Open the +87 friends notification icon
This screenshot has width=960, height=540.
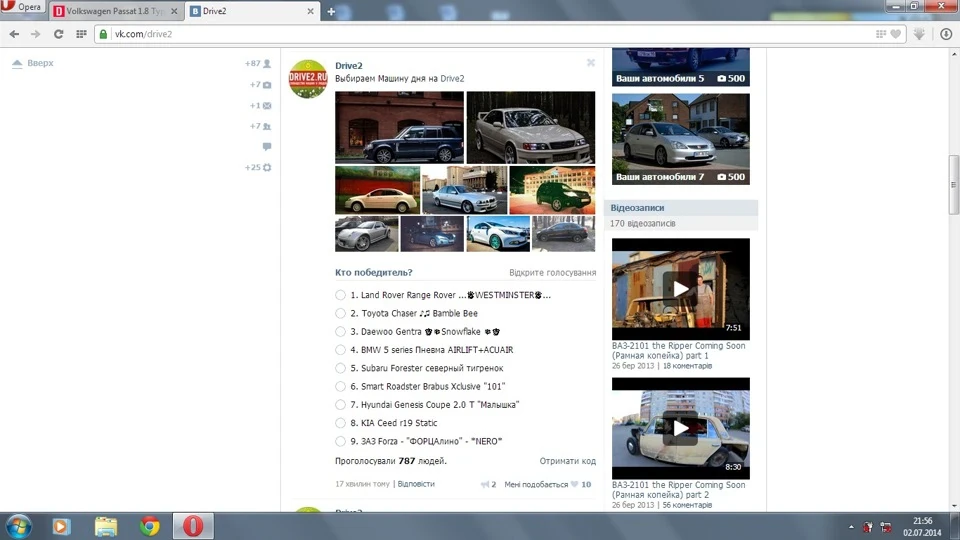(258, 64)
